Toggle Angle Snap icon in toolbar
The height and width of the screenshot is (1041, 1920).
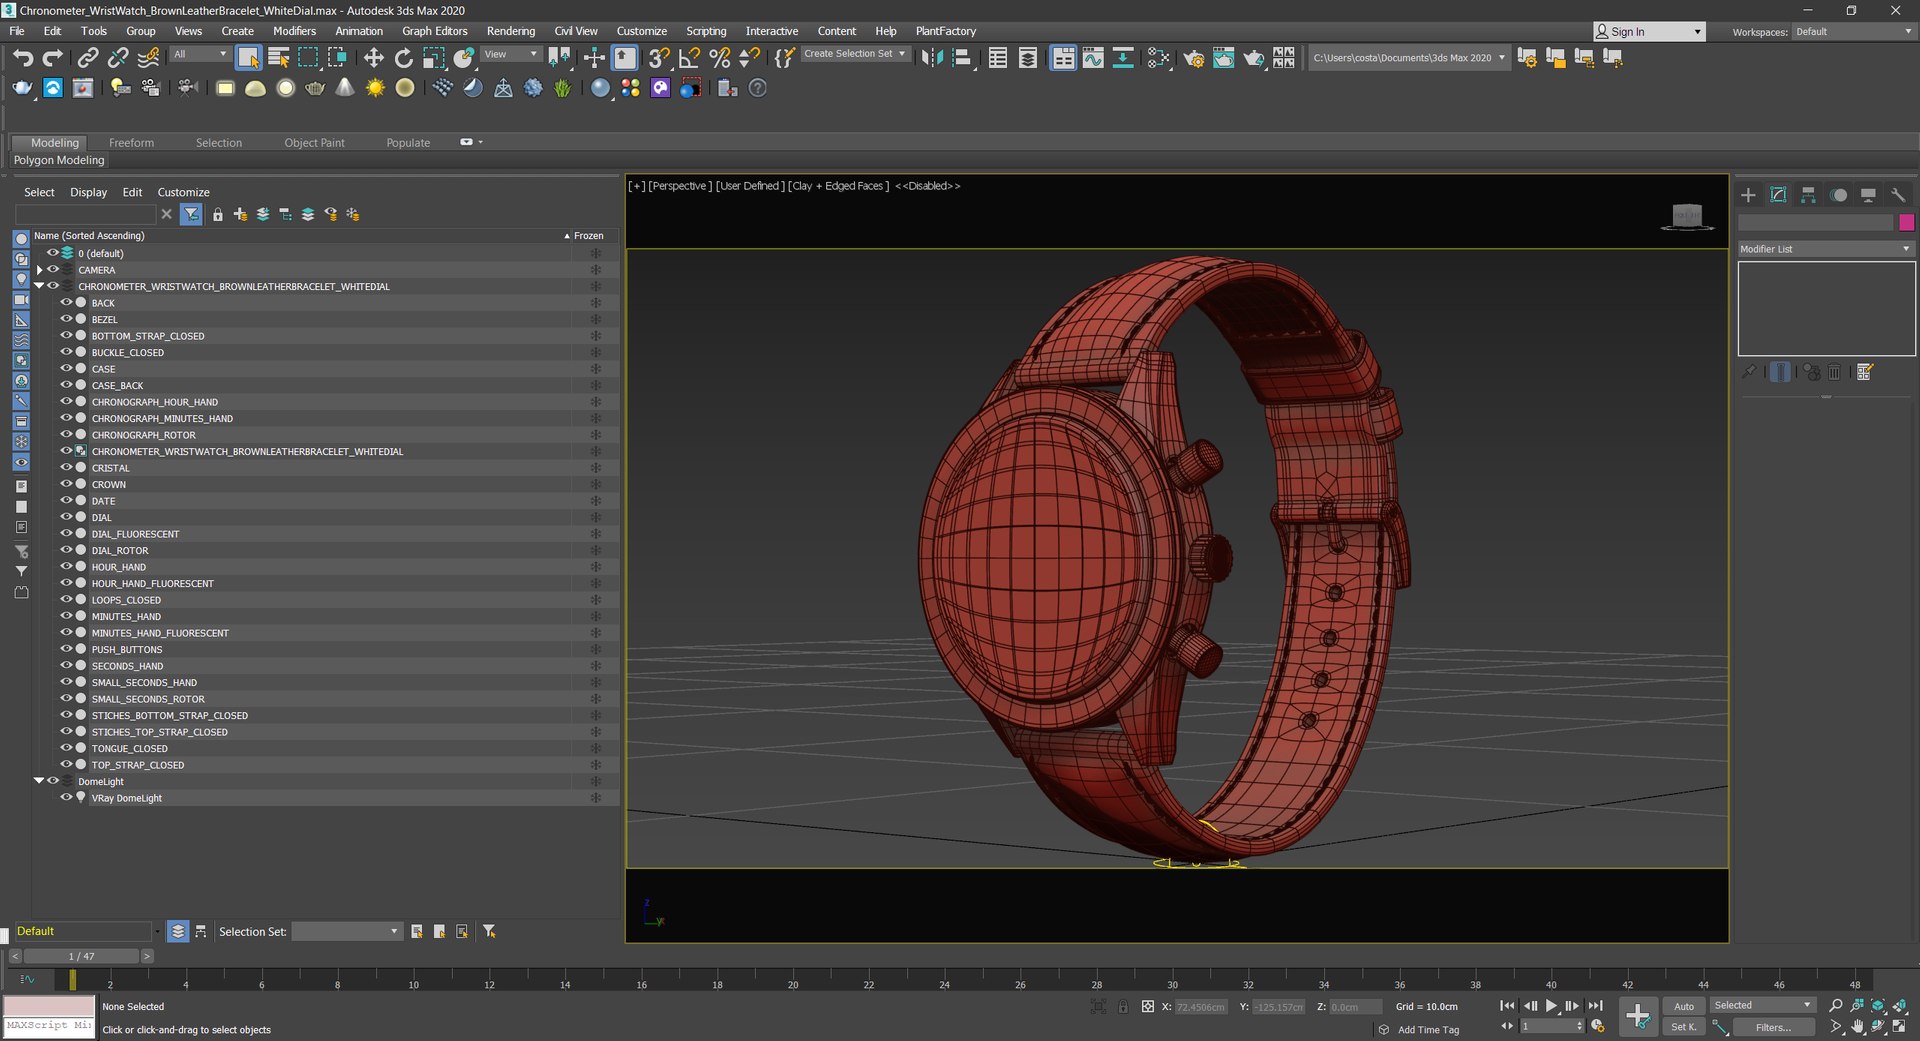tap(689, 58)
